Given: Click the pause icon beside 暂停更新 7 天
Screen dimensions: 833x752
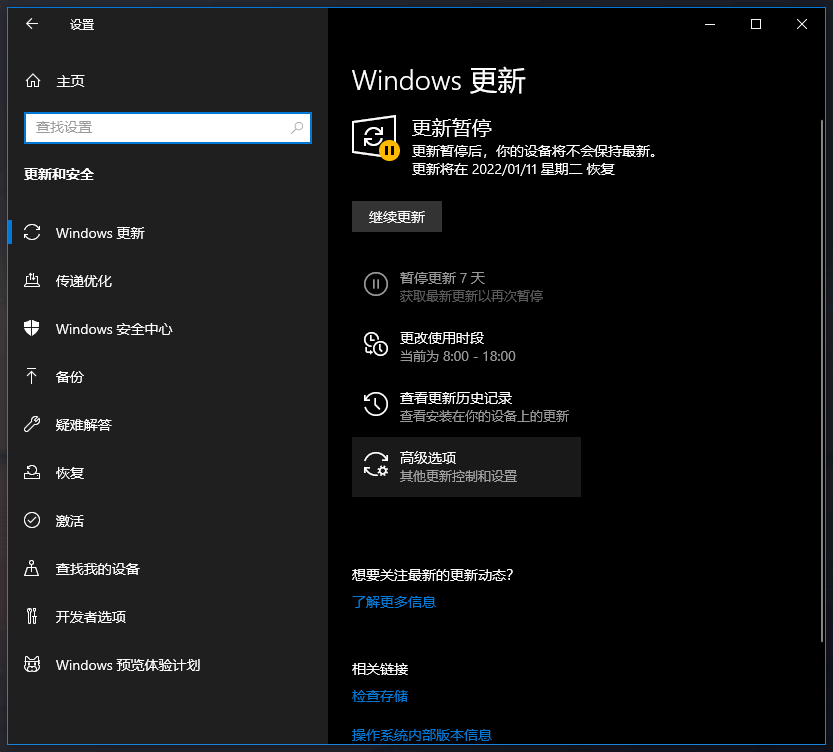Looking at the screenshot, I should pos(376,284).
